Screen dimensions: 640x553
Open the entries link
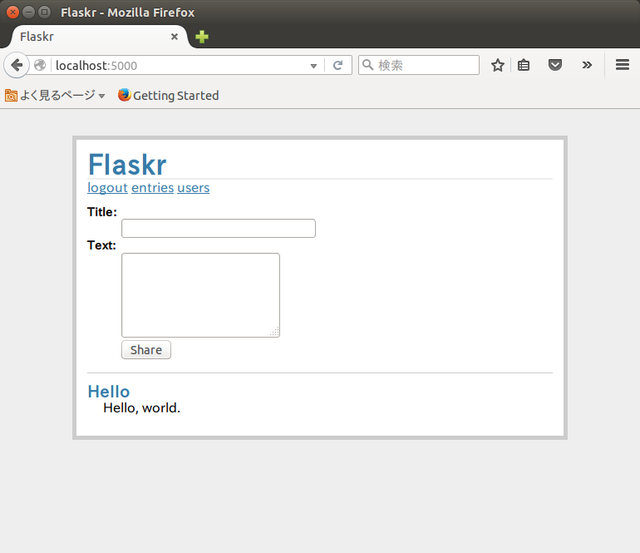(153, 188)
